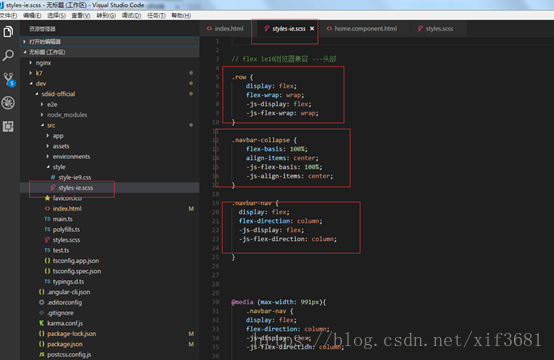This screenshot has width=554, height=360.
Task: Click the @media max-width rule line
Action: point(279,302)
